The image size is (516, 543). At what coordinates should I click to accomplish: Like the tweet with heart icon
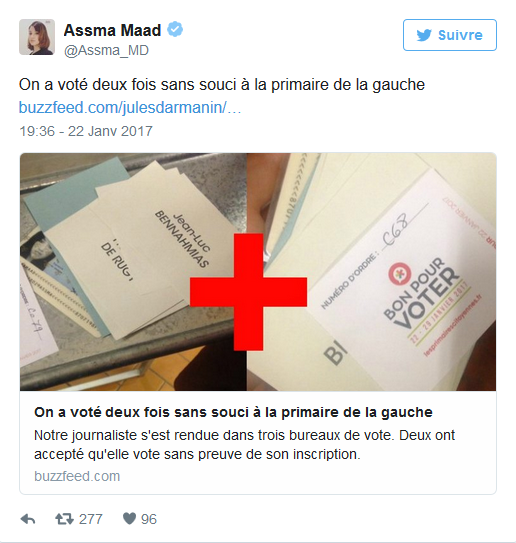[x=129, y=519]
